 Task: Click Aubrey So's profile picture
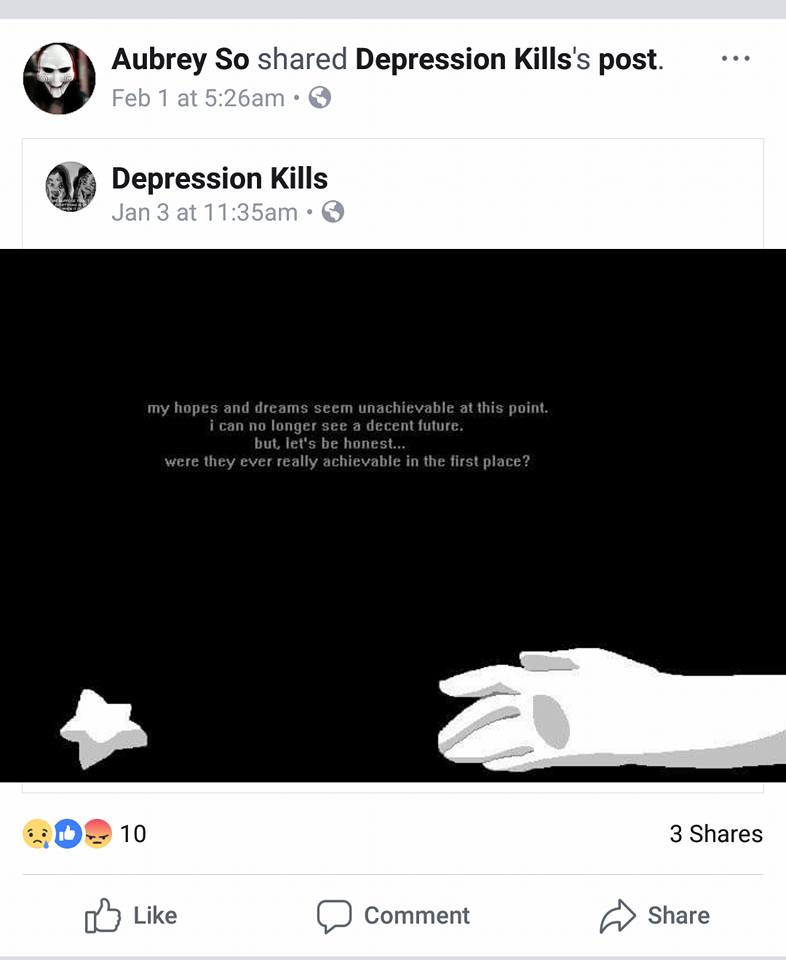[x=59, y=78]
